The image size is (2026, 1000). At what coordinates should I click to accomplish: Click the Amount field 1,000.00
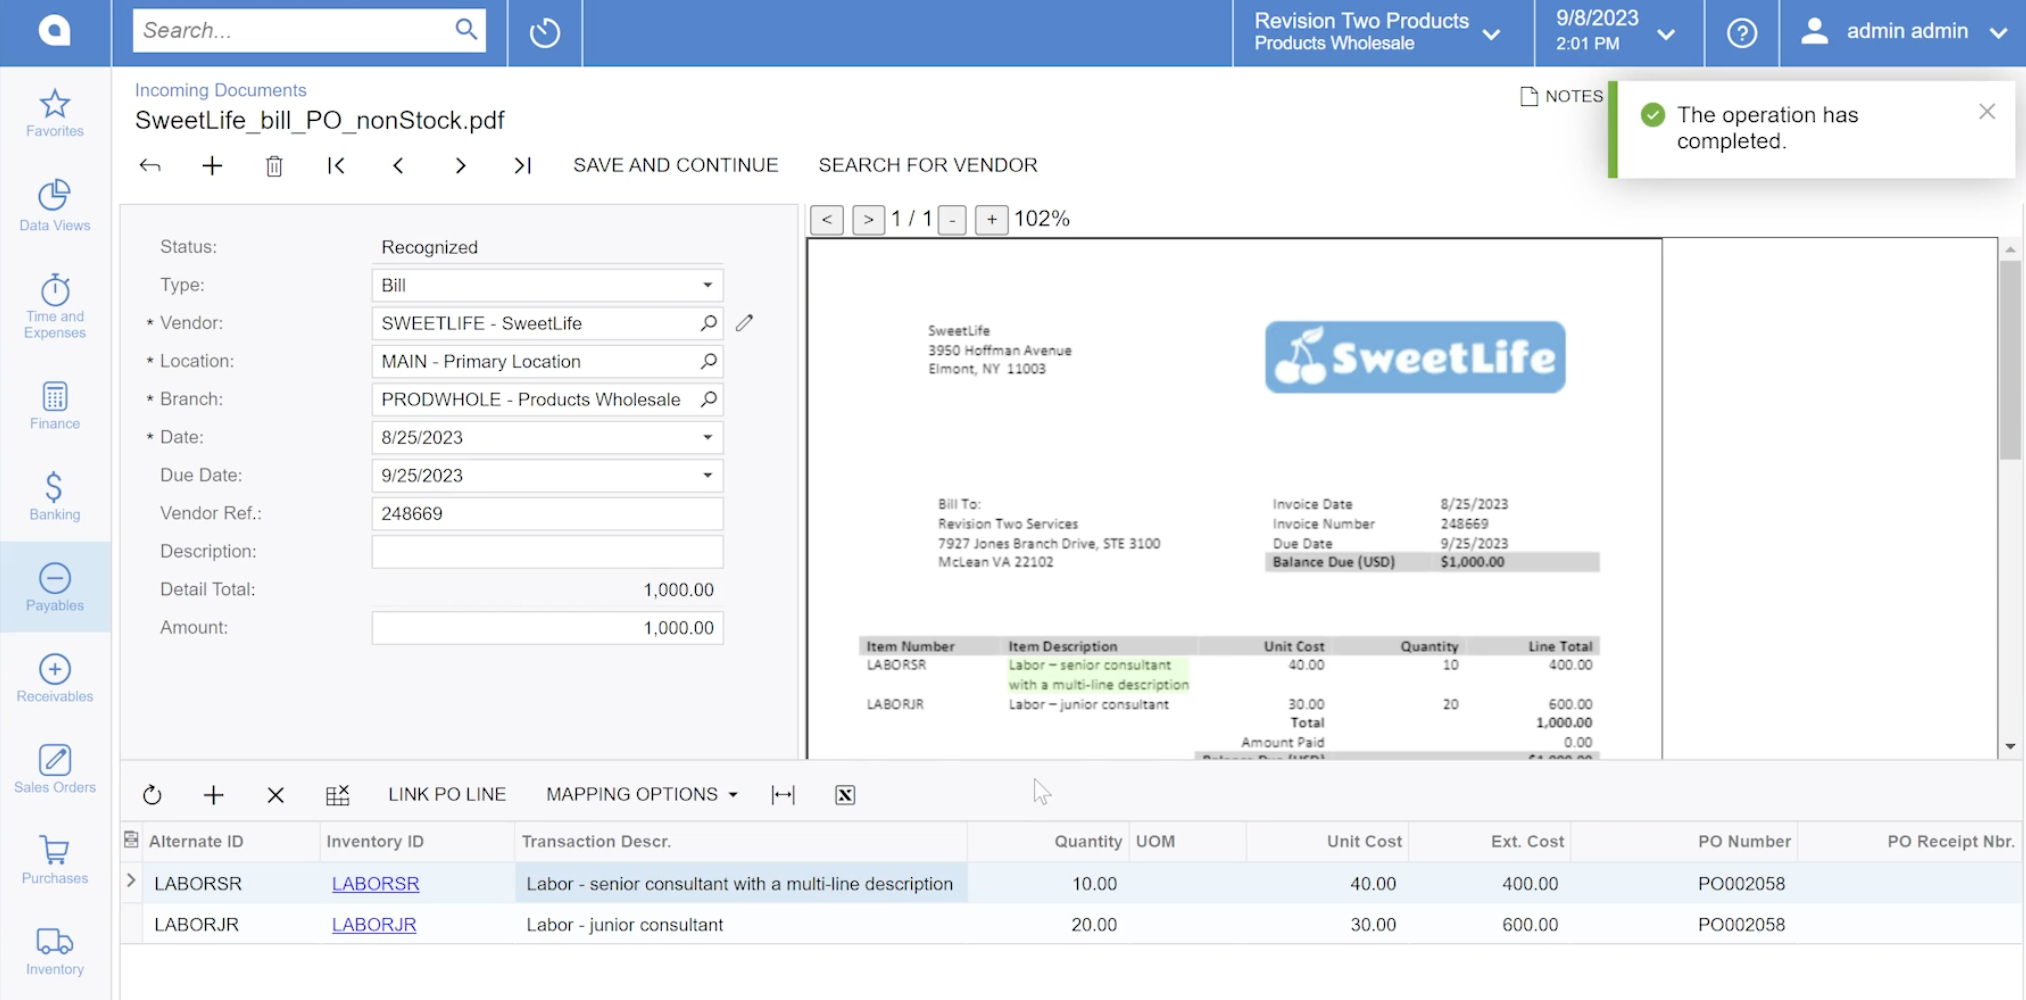pyautogui.click(x=547, y=627)
